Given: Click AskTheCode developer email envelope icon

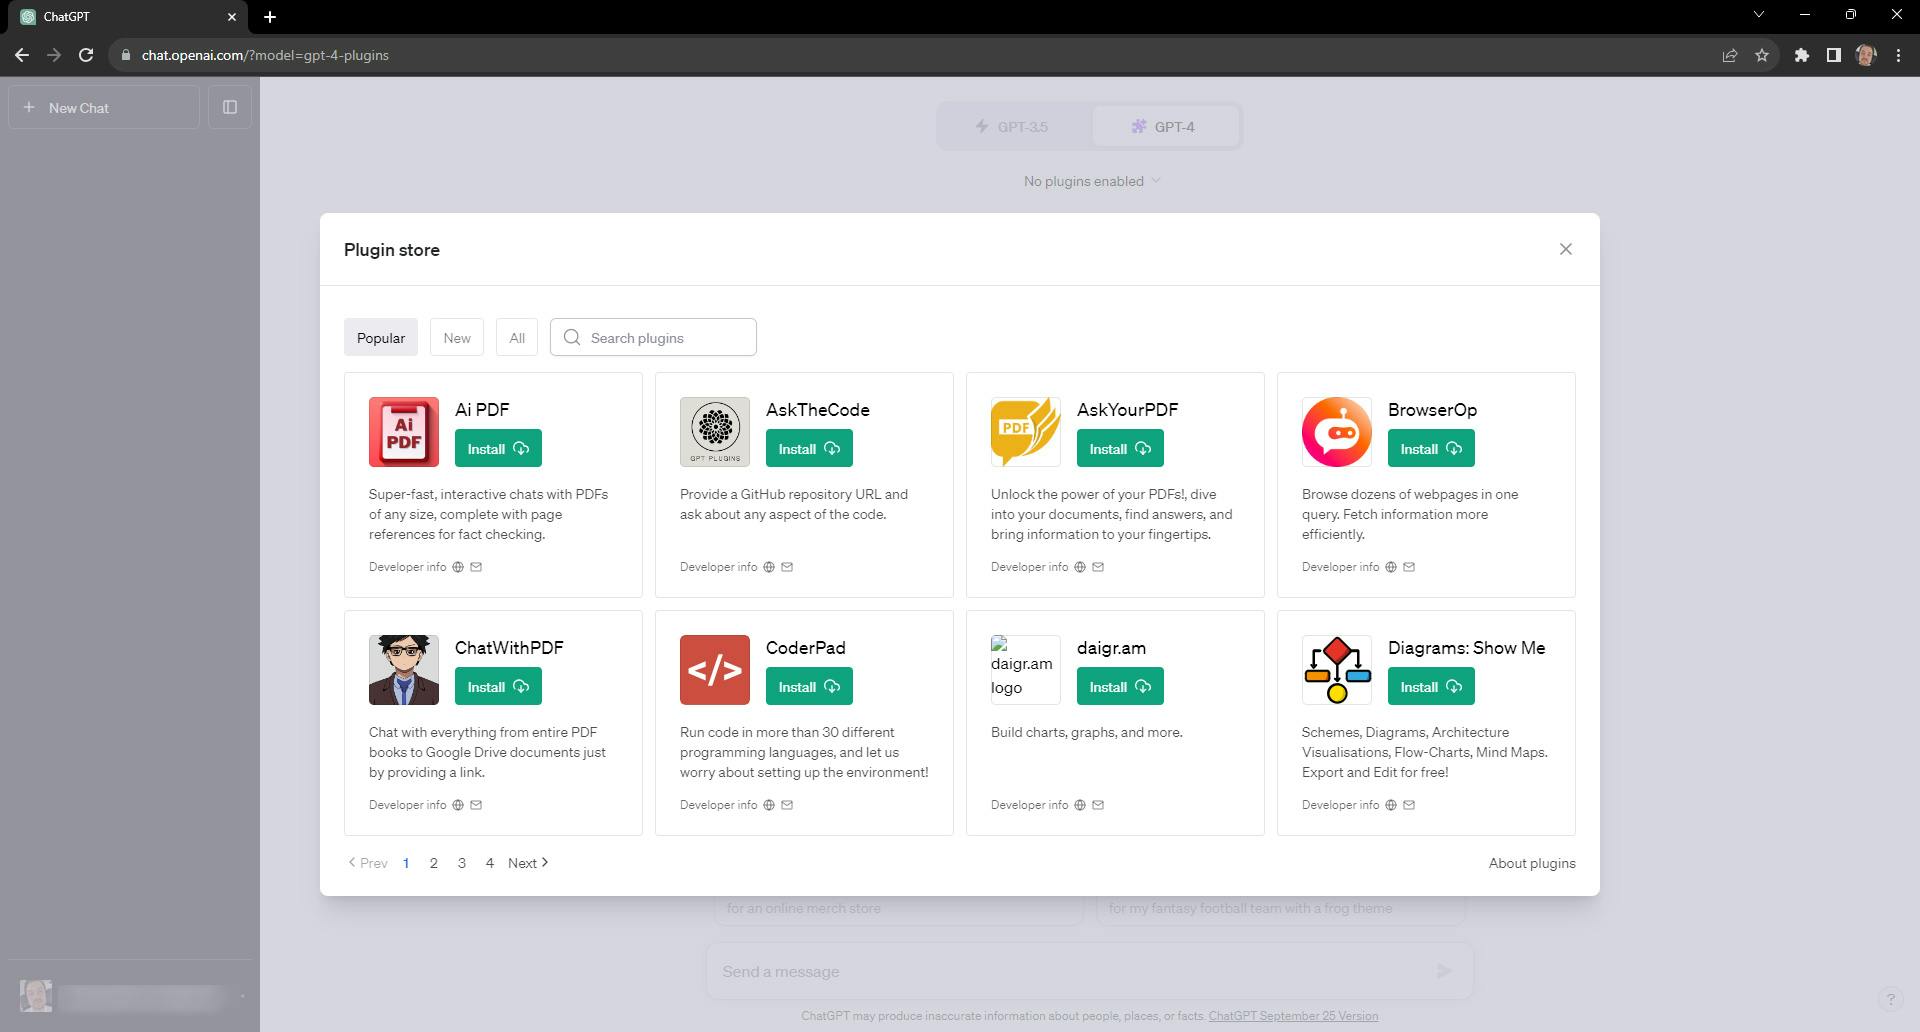Looking at the screenshot, I should pyautogui.click(x=787, y=567).
